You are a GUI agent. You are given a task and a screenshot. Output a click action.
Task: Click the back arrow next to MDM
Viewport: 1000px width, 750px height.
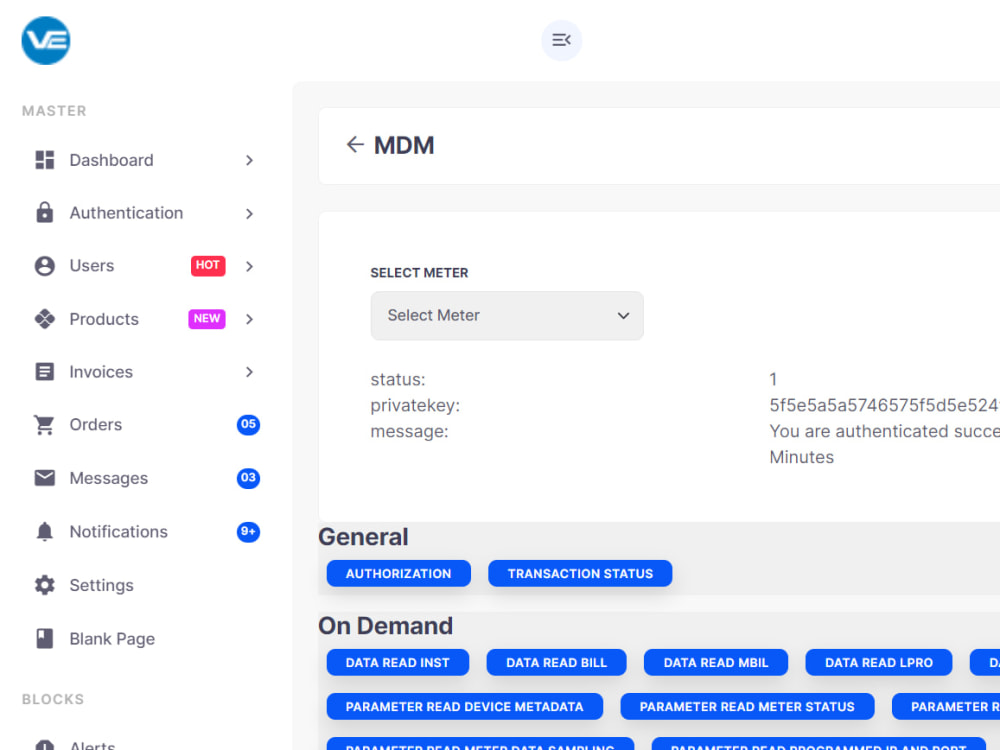coord(355,144)
